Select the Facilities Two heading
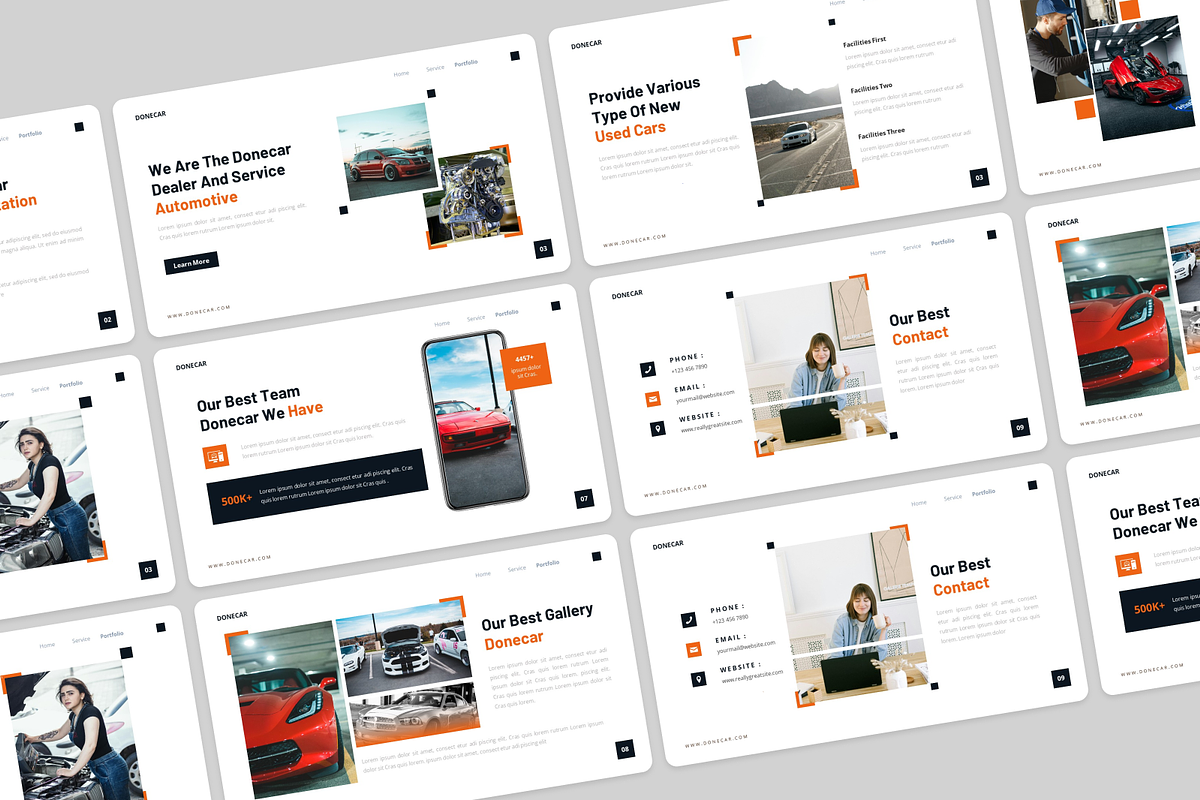The width and height of the screenshot is (1200, 800). [x=872, y=88]
